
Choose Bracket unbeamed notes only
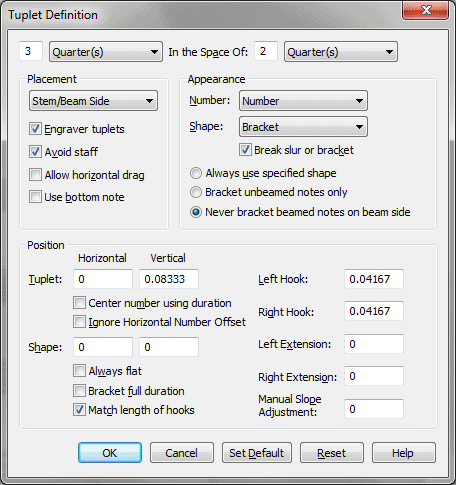196,192
